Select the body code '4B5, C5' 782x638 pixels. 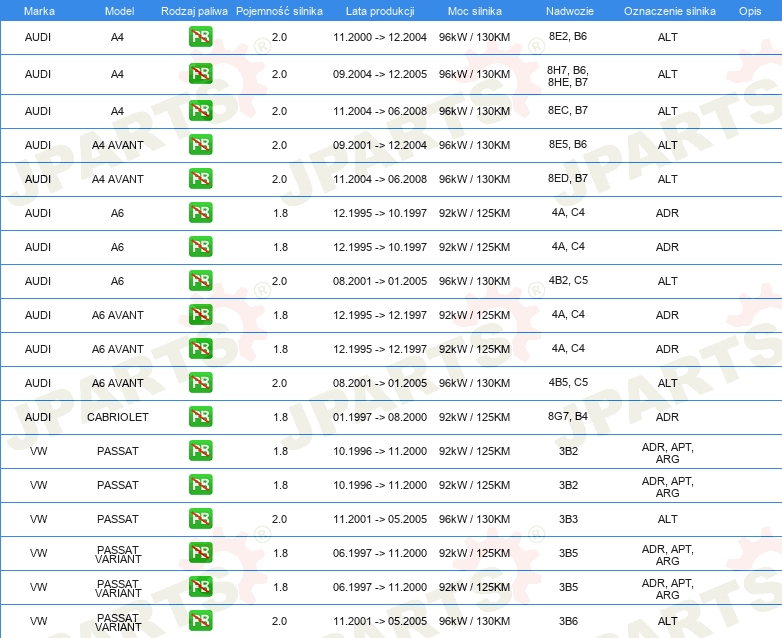pos(568,382)
